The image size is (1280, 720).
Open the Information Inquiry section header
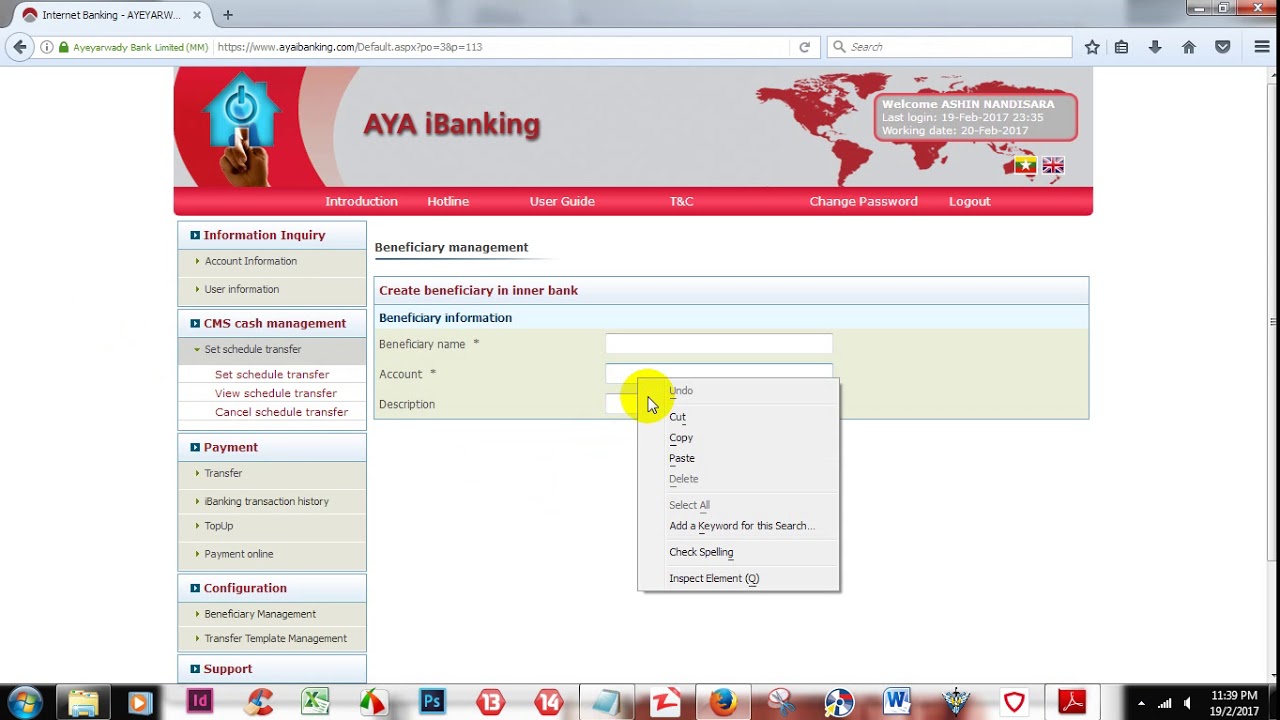[272, 235]
